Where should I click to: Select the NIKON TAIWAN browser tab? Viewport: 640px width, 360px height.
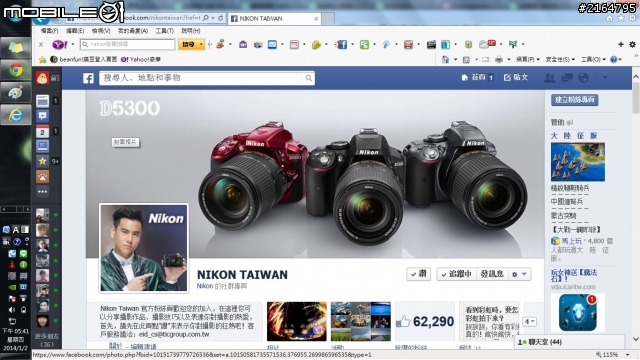coord(274,18)
